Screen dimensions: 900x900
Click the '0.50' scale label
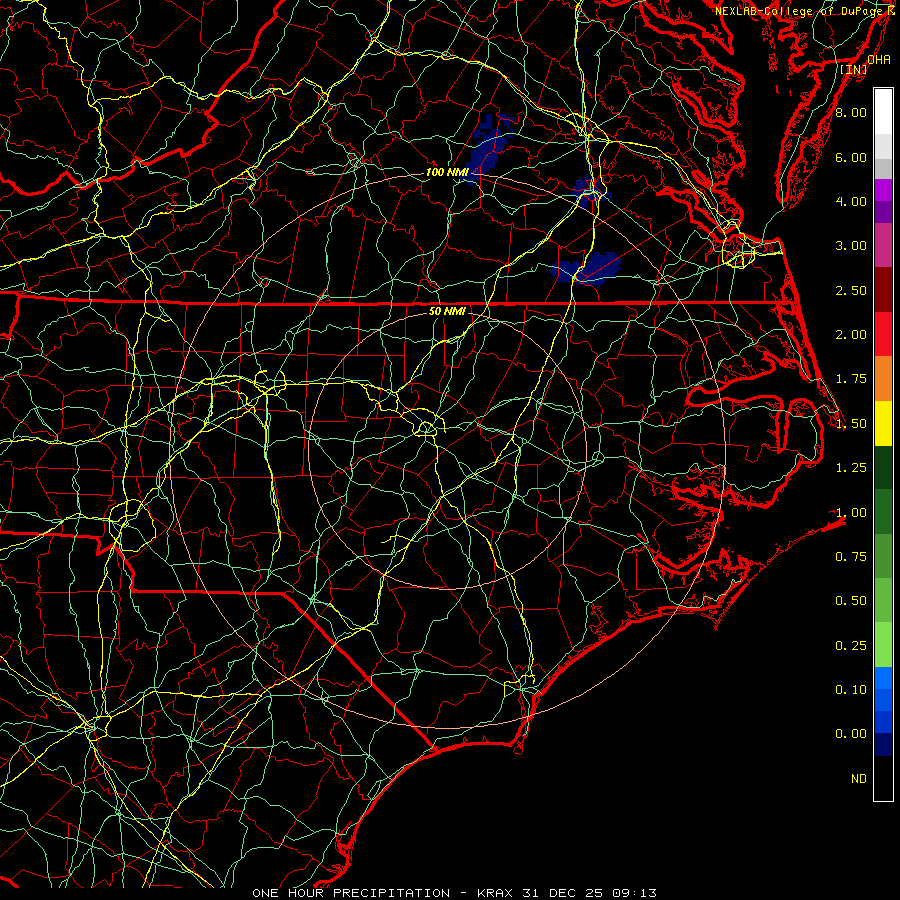pos(851,600)
